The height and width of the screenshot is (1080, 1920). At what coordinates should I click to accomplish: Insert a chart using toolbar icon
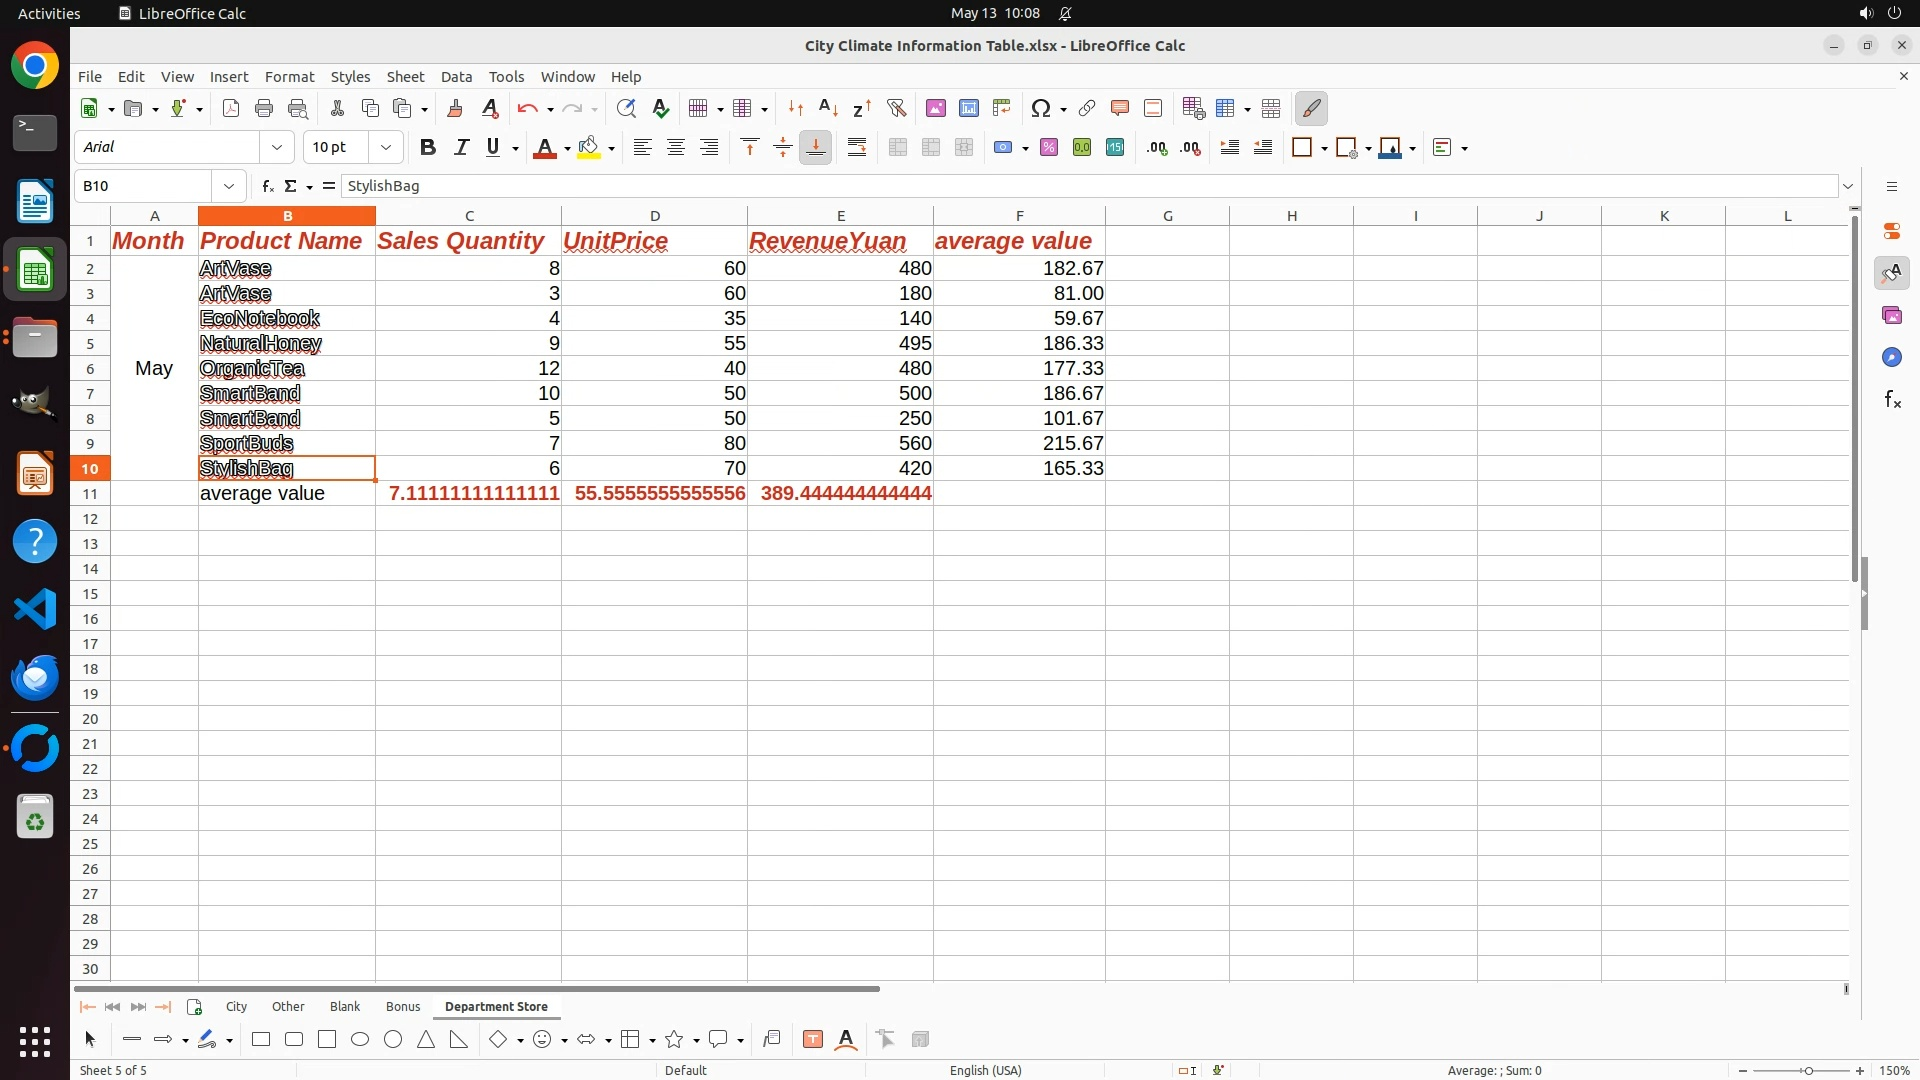click(968, 108)
